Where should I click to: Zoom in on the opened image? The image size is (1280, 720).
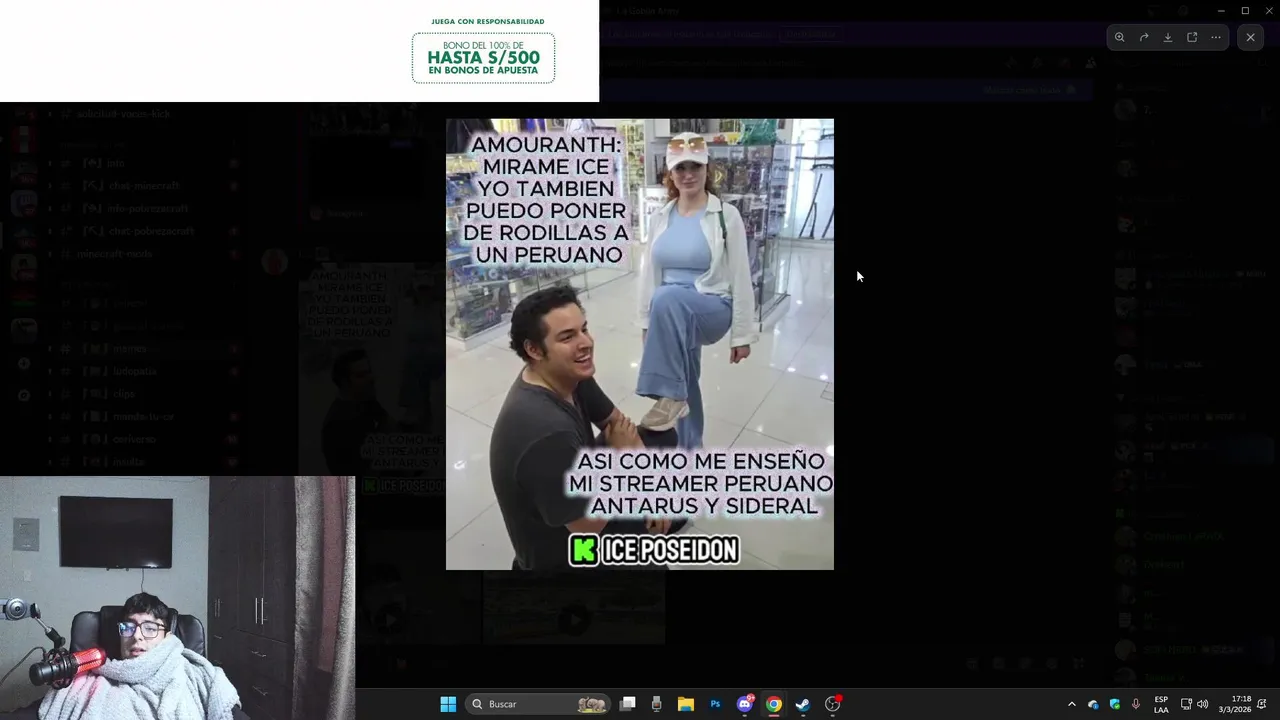pyautogui.click(x=1120, y=37)
